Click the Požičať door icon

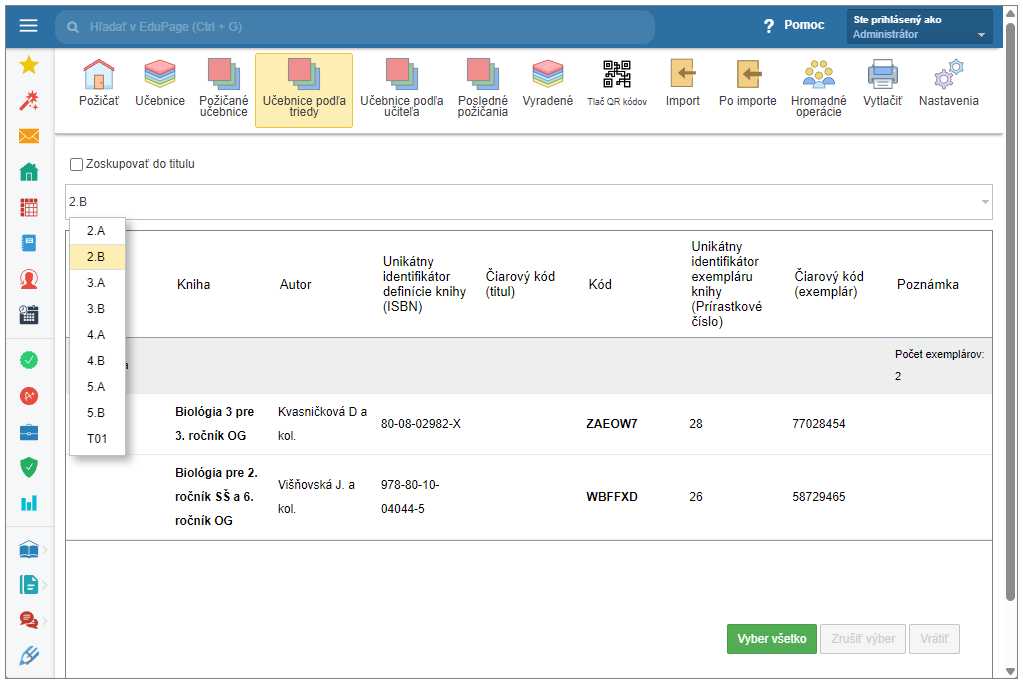(98, 75)
